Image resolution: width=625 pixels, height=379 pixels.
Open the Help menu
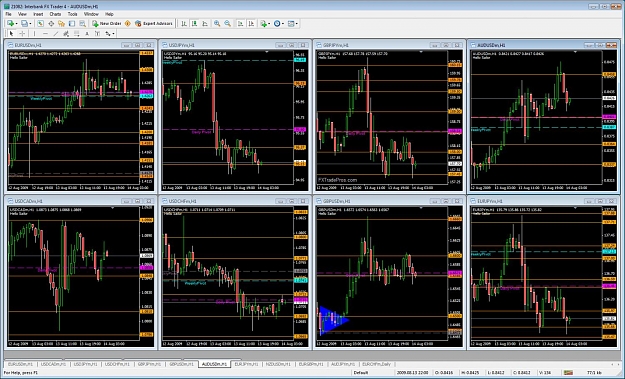tap(109, 14)
